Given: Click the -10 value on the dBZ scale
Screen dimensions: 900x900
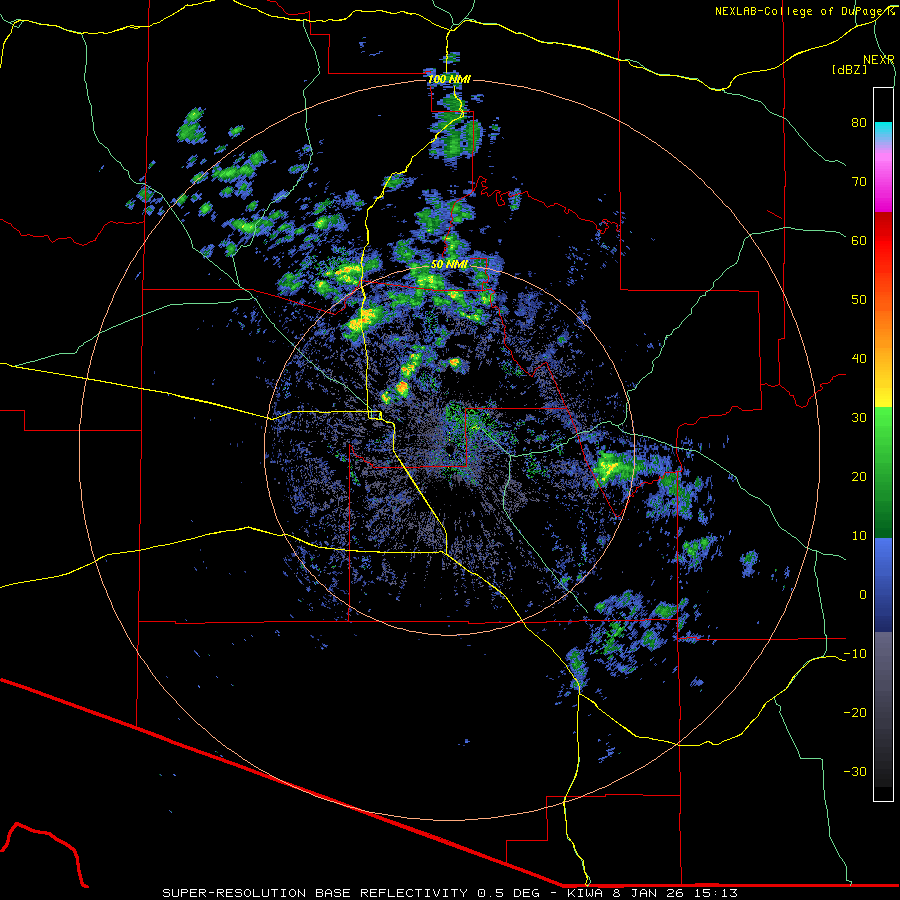Looking at the screenshot, I should tap(855, 654).
